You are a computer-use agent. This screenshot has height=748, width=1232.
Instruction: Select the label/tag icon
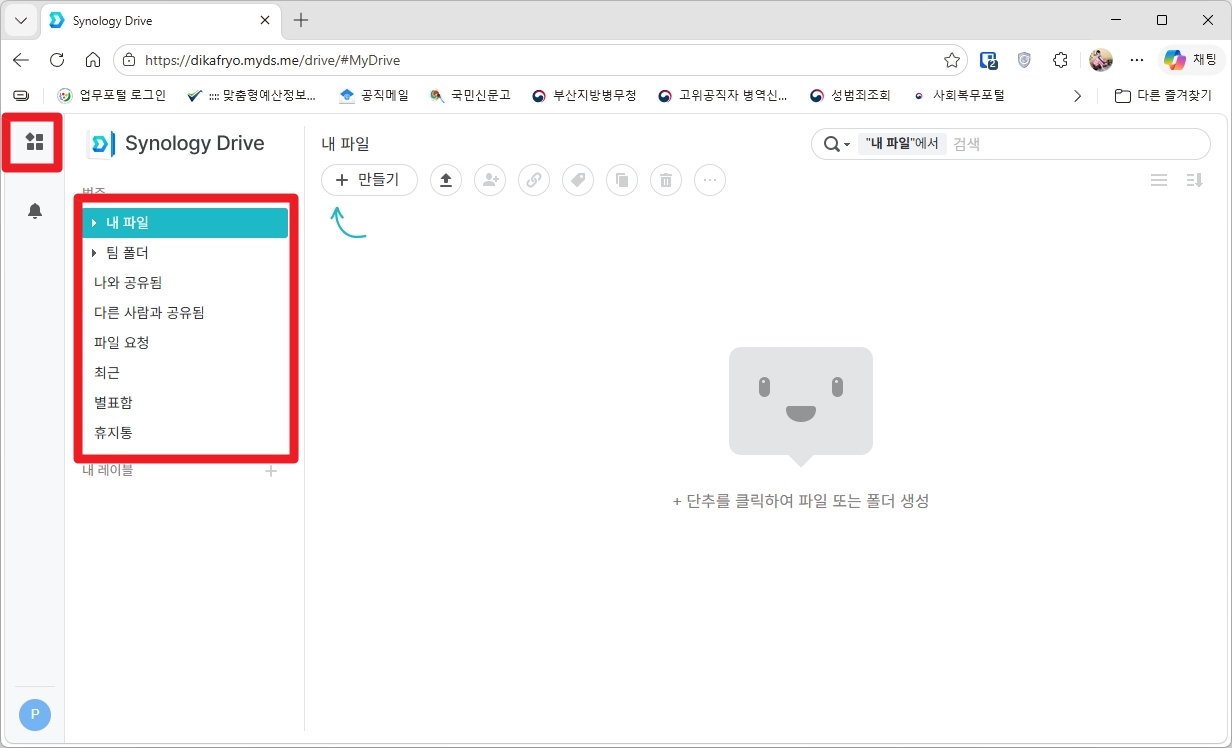coord(578,180)
